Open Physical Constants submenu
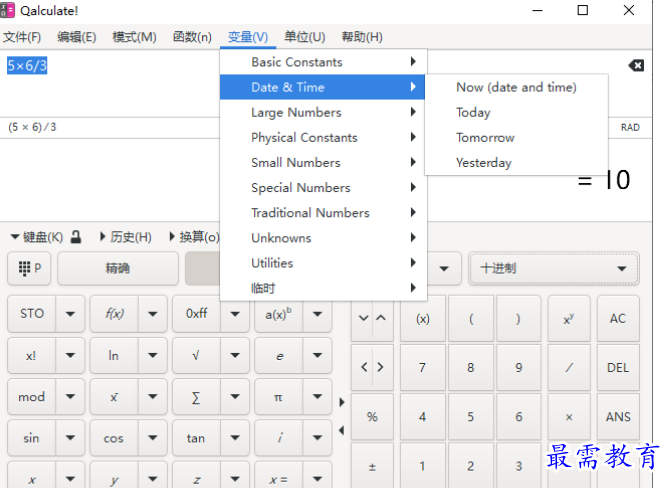This screenshot has height=488, width=668. [322, 138]
